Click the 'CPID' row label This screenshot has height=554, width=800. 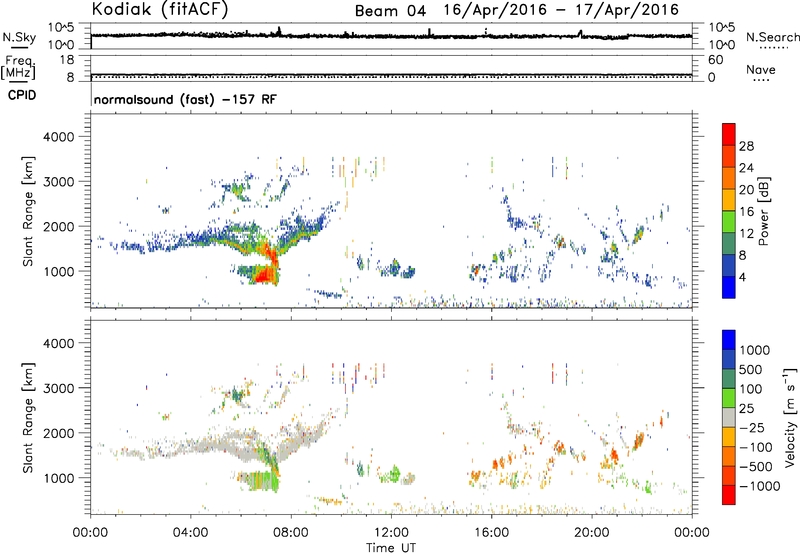coord(22,95)
